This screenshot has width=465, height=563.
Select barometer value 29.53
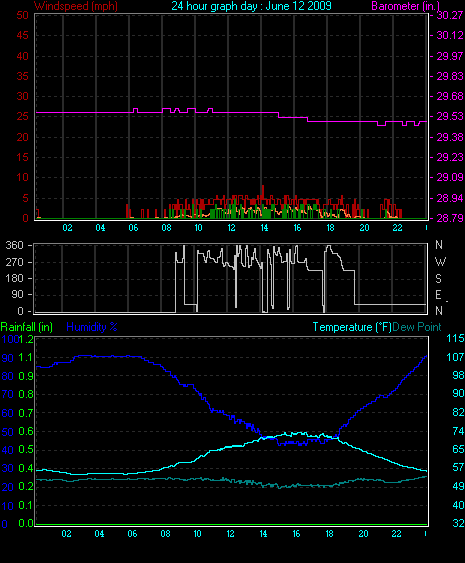pyautogui.click(x=450, y=116)
